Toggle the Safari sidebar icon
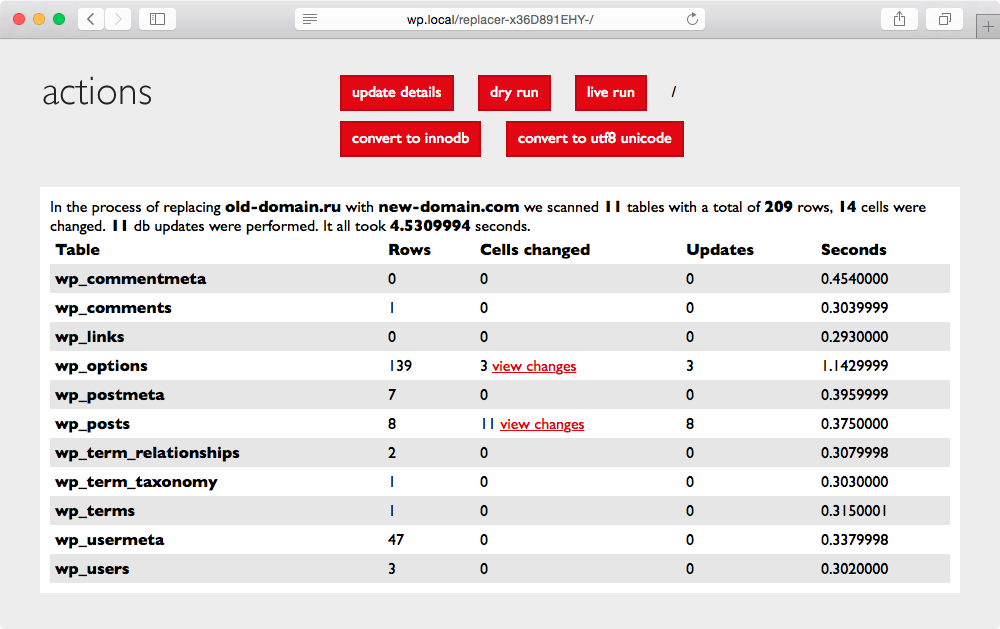1000x629 pixels. tap(157, 19)
